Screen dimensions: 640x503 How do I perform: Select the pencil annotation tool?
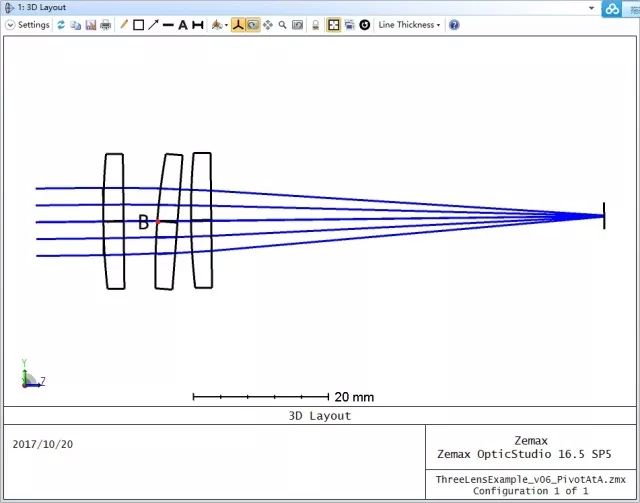coord(124,25)
